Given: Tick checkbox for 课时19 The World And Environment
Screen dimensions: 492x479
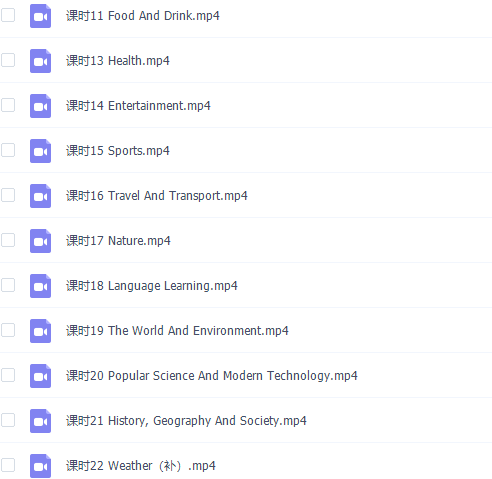Looking at the screenshot, I should [x=8, y=330].
